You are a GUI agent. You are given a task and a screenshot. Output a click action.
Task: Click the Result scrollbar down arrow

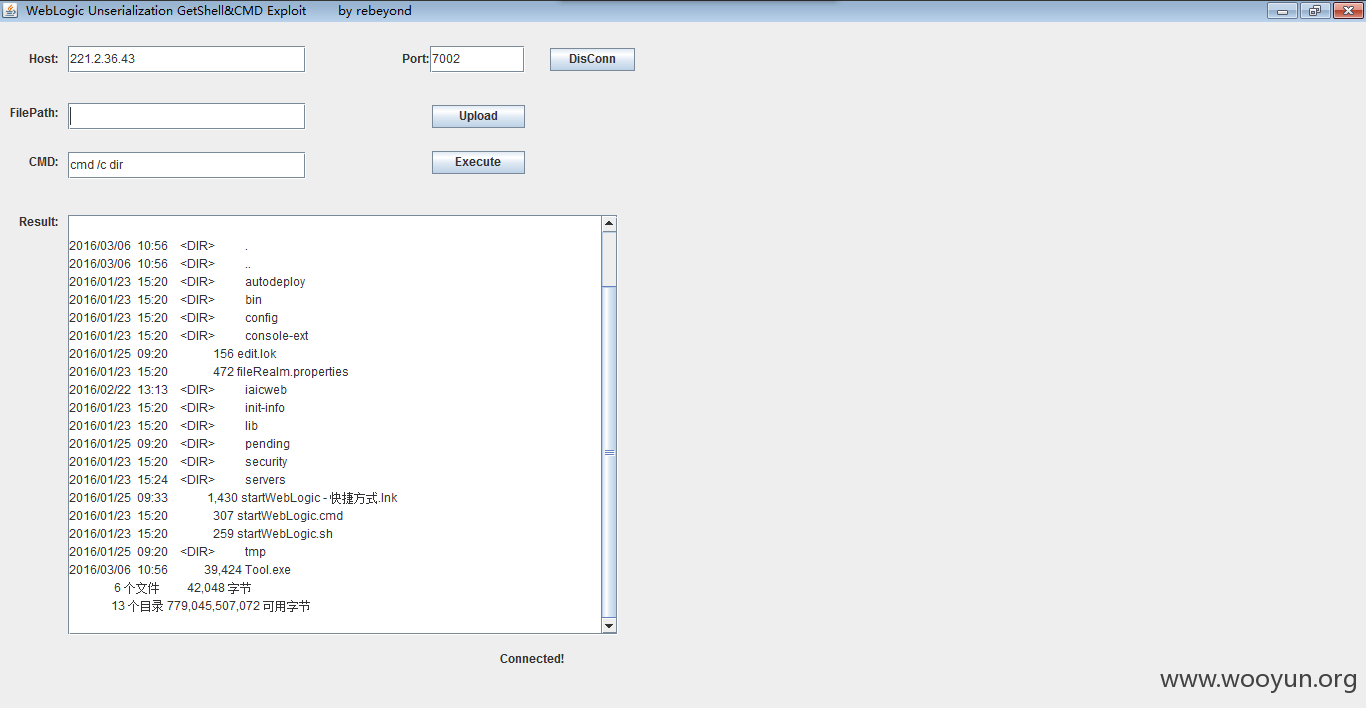click(609, 626)
